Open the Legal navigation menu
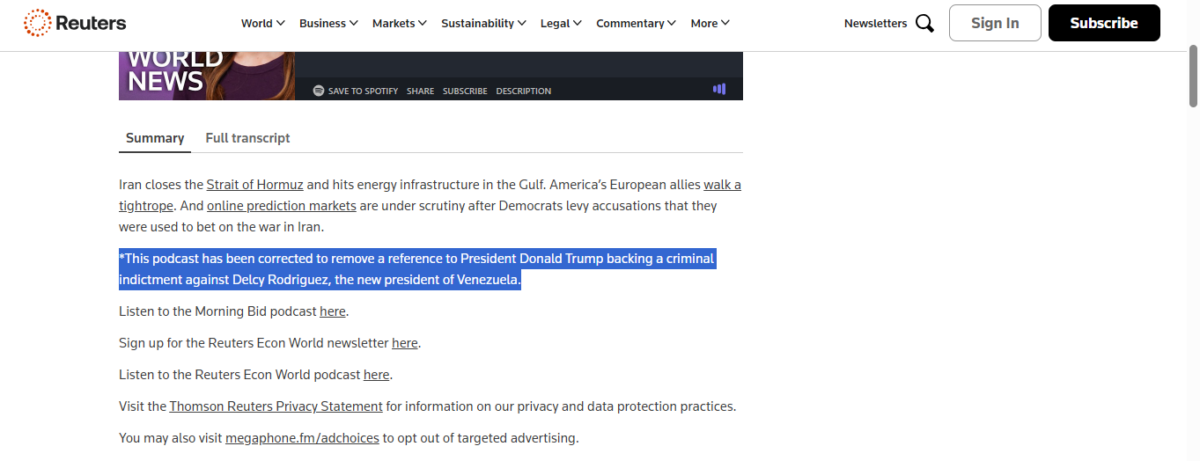The image size is (1200, 461). pos(561,23)
